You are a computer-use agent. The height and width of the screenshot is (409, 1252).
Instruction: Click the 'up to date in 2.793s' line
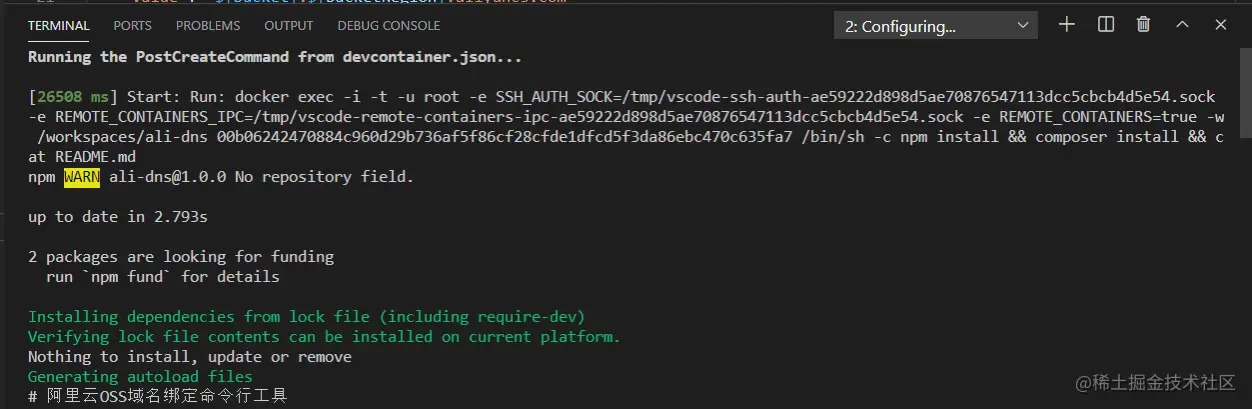117,217
